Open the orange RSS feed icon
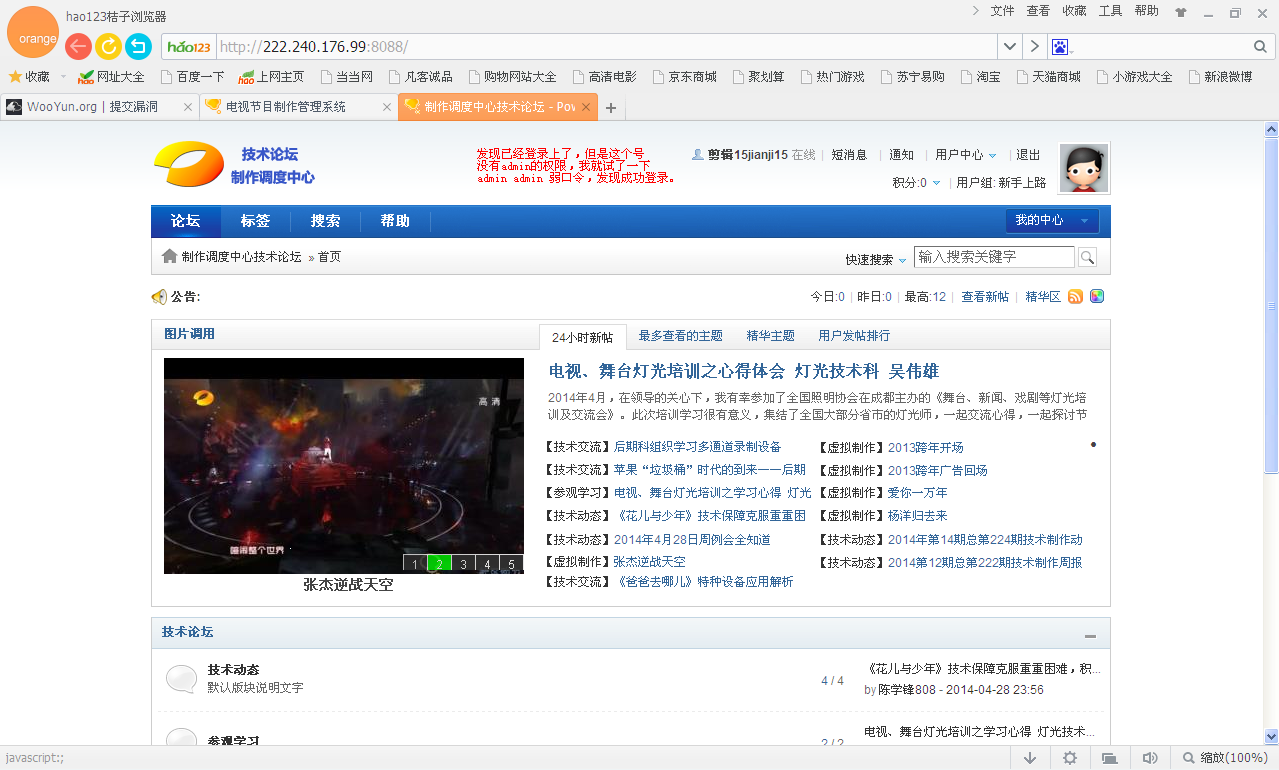This screenshot has width=1279, height=770. coord(1076,296)
